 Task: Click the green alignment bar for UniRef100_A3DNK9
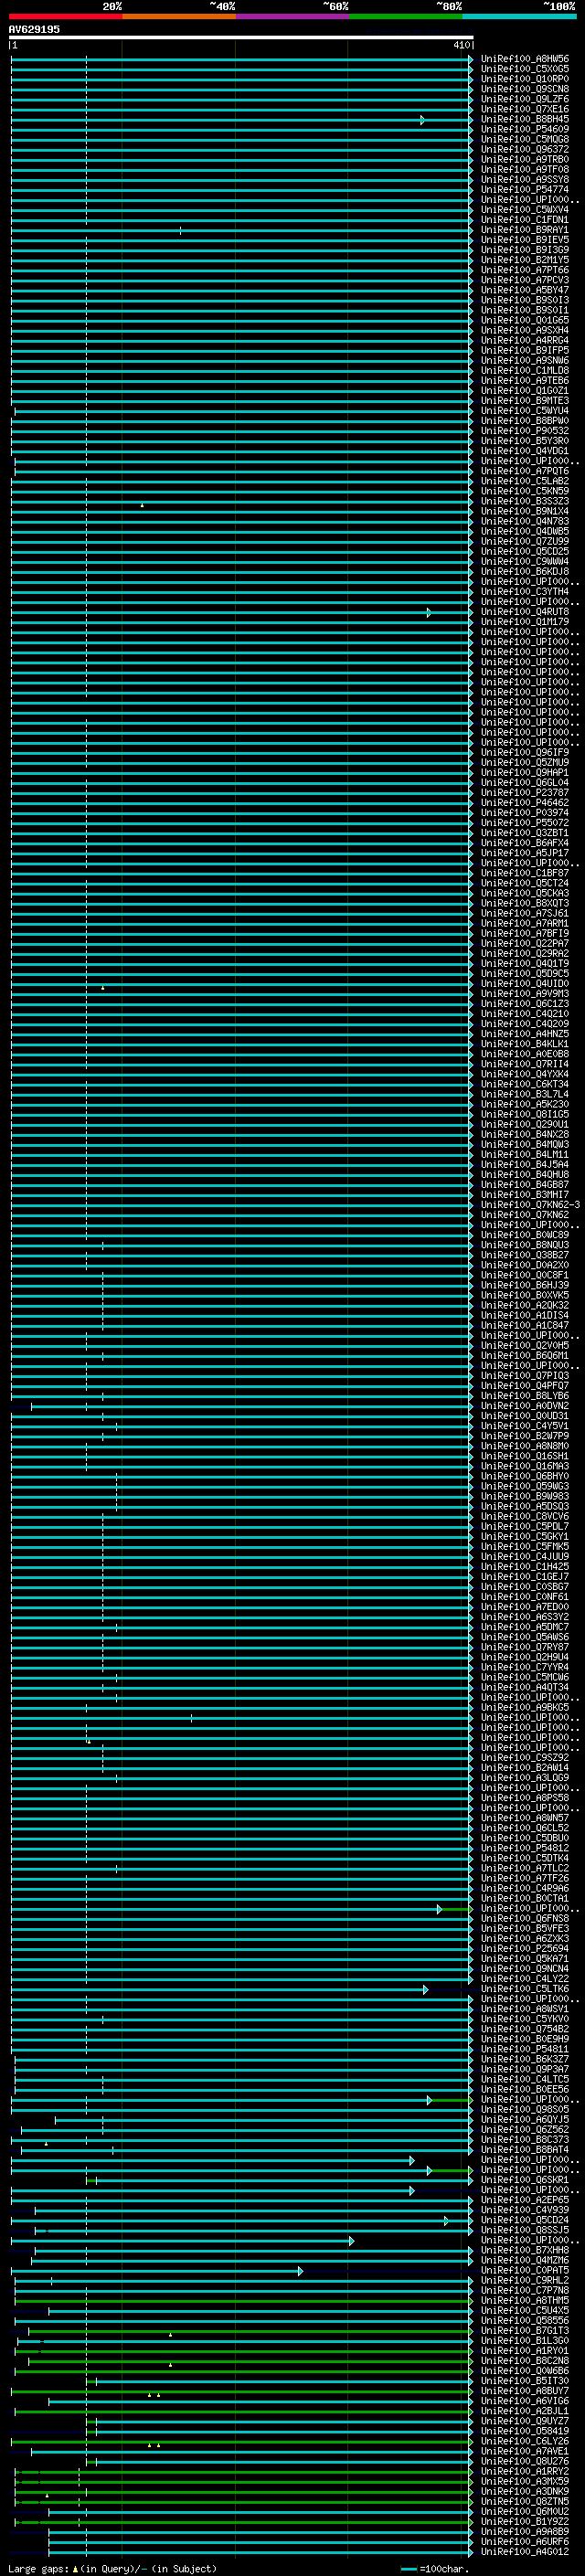tap(243, 2491)
